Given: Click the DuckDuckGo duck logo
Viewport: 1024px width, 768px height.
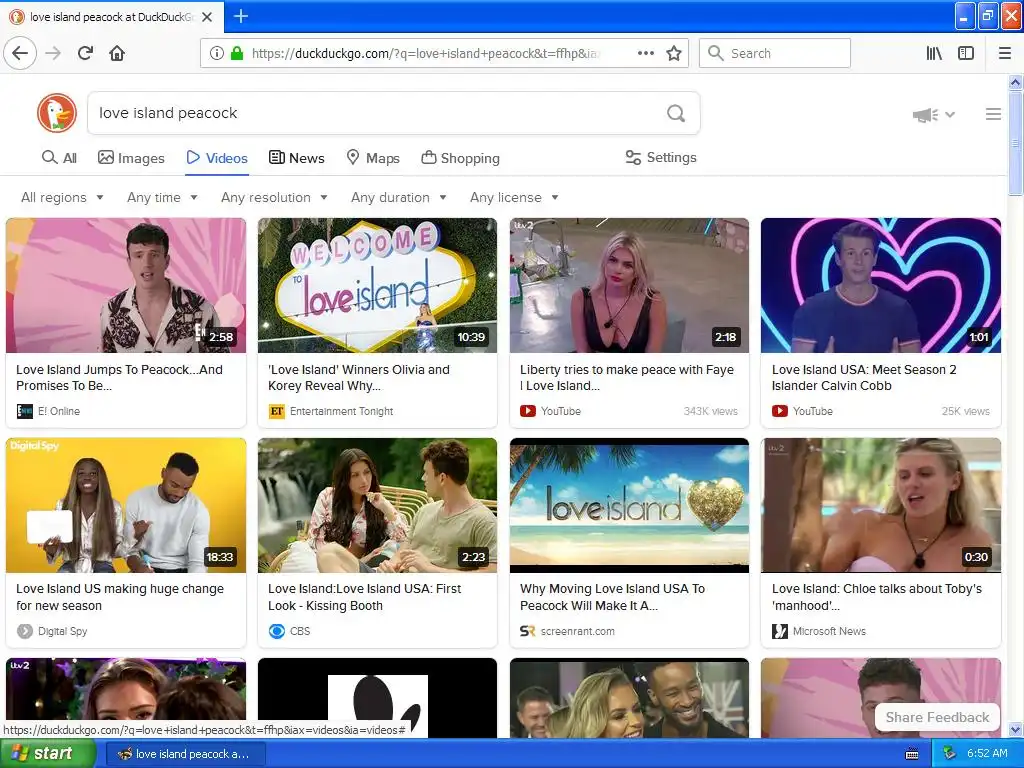Looking at the screenshot, I should 57,113.
